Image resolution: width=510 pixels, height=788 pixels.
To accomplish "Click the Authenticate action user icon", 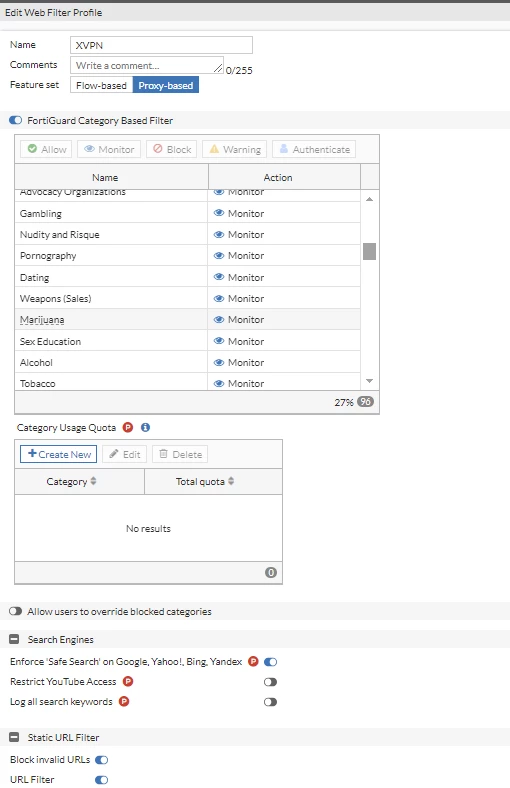I will coord(284,149).
